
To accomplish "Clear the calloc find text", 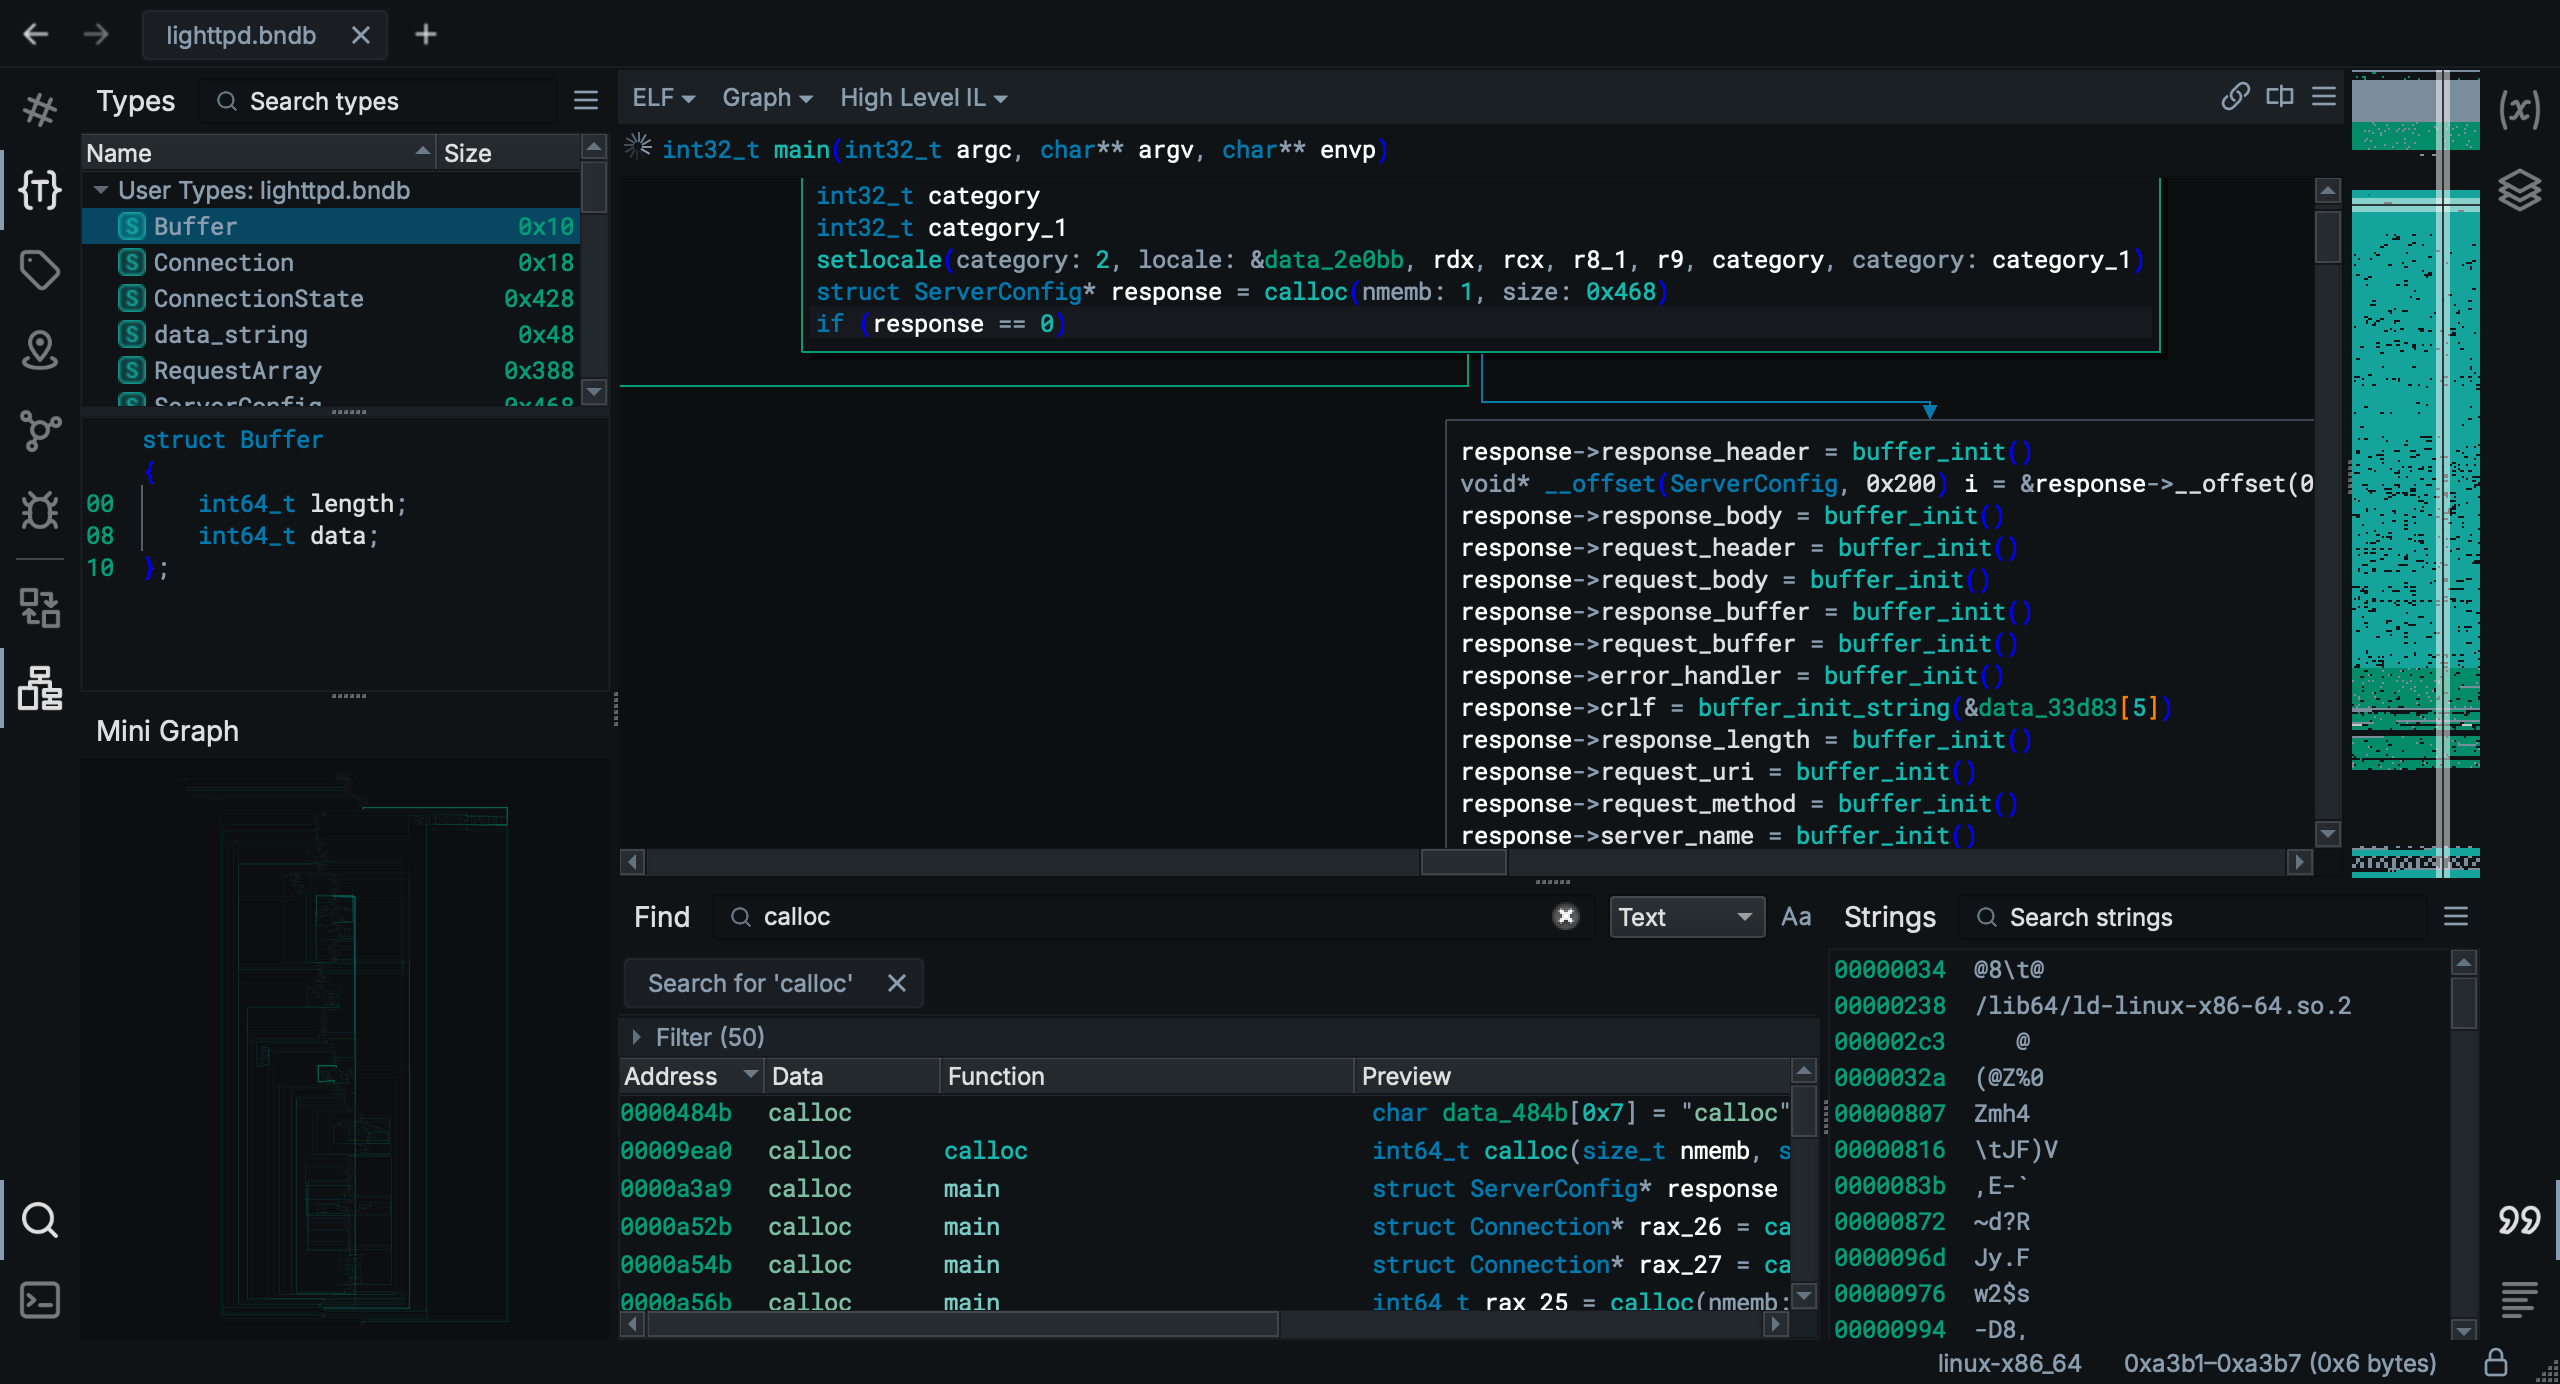I will (1566, 916).
